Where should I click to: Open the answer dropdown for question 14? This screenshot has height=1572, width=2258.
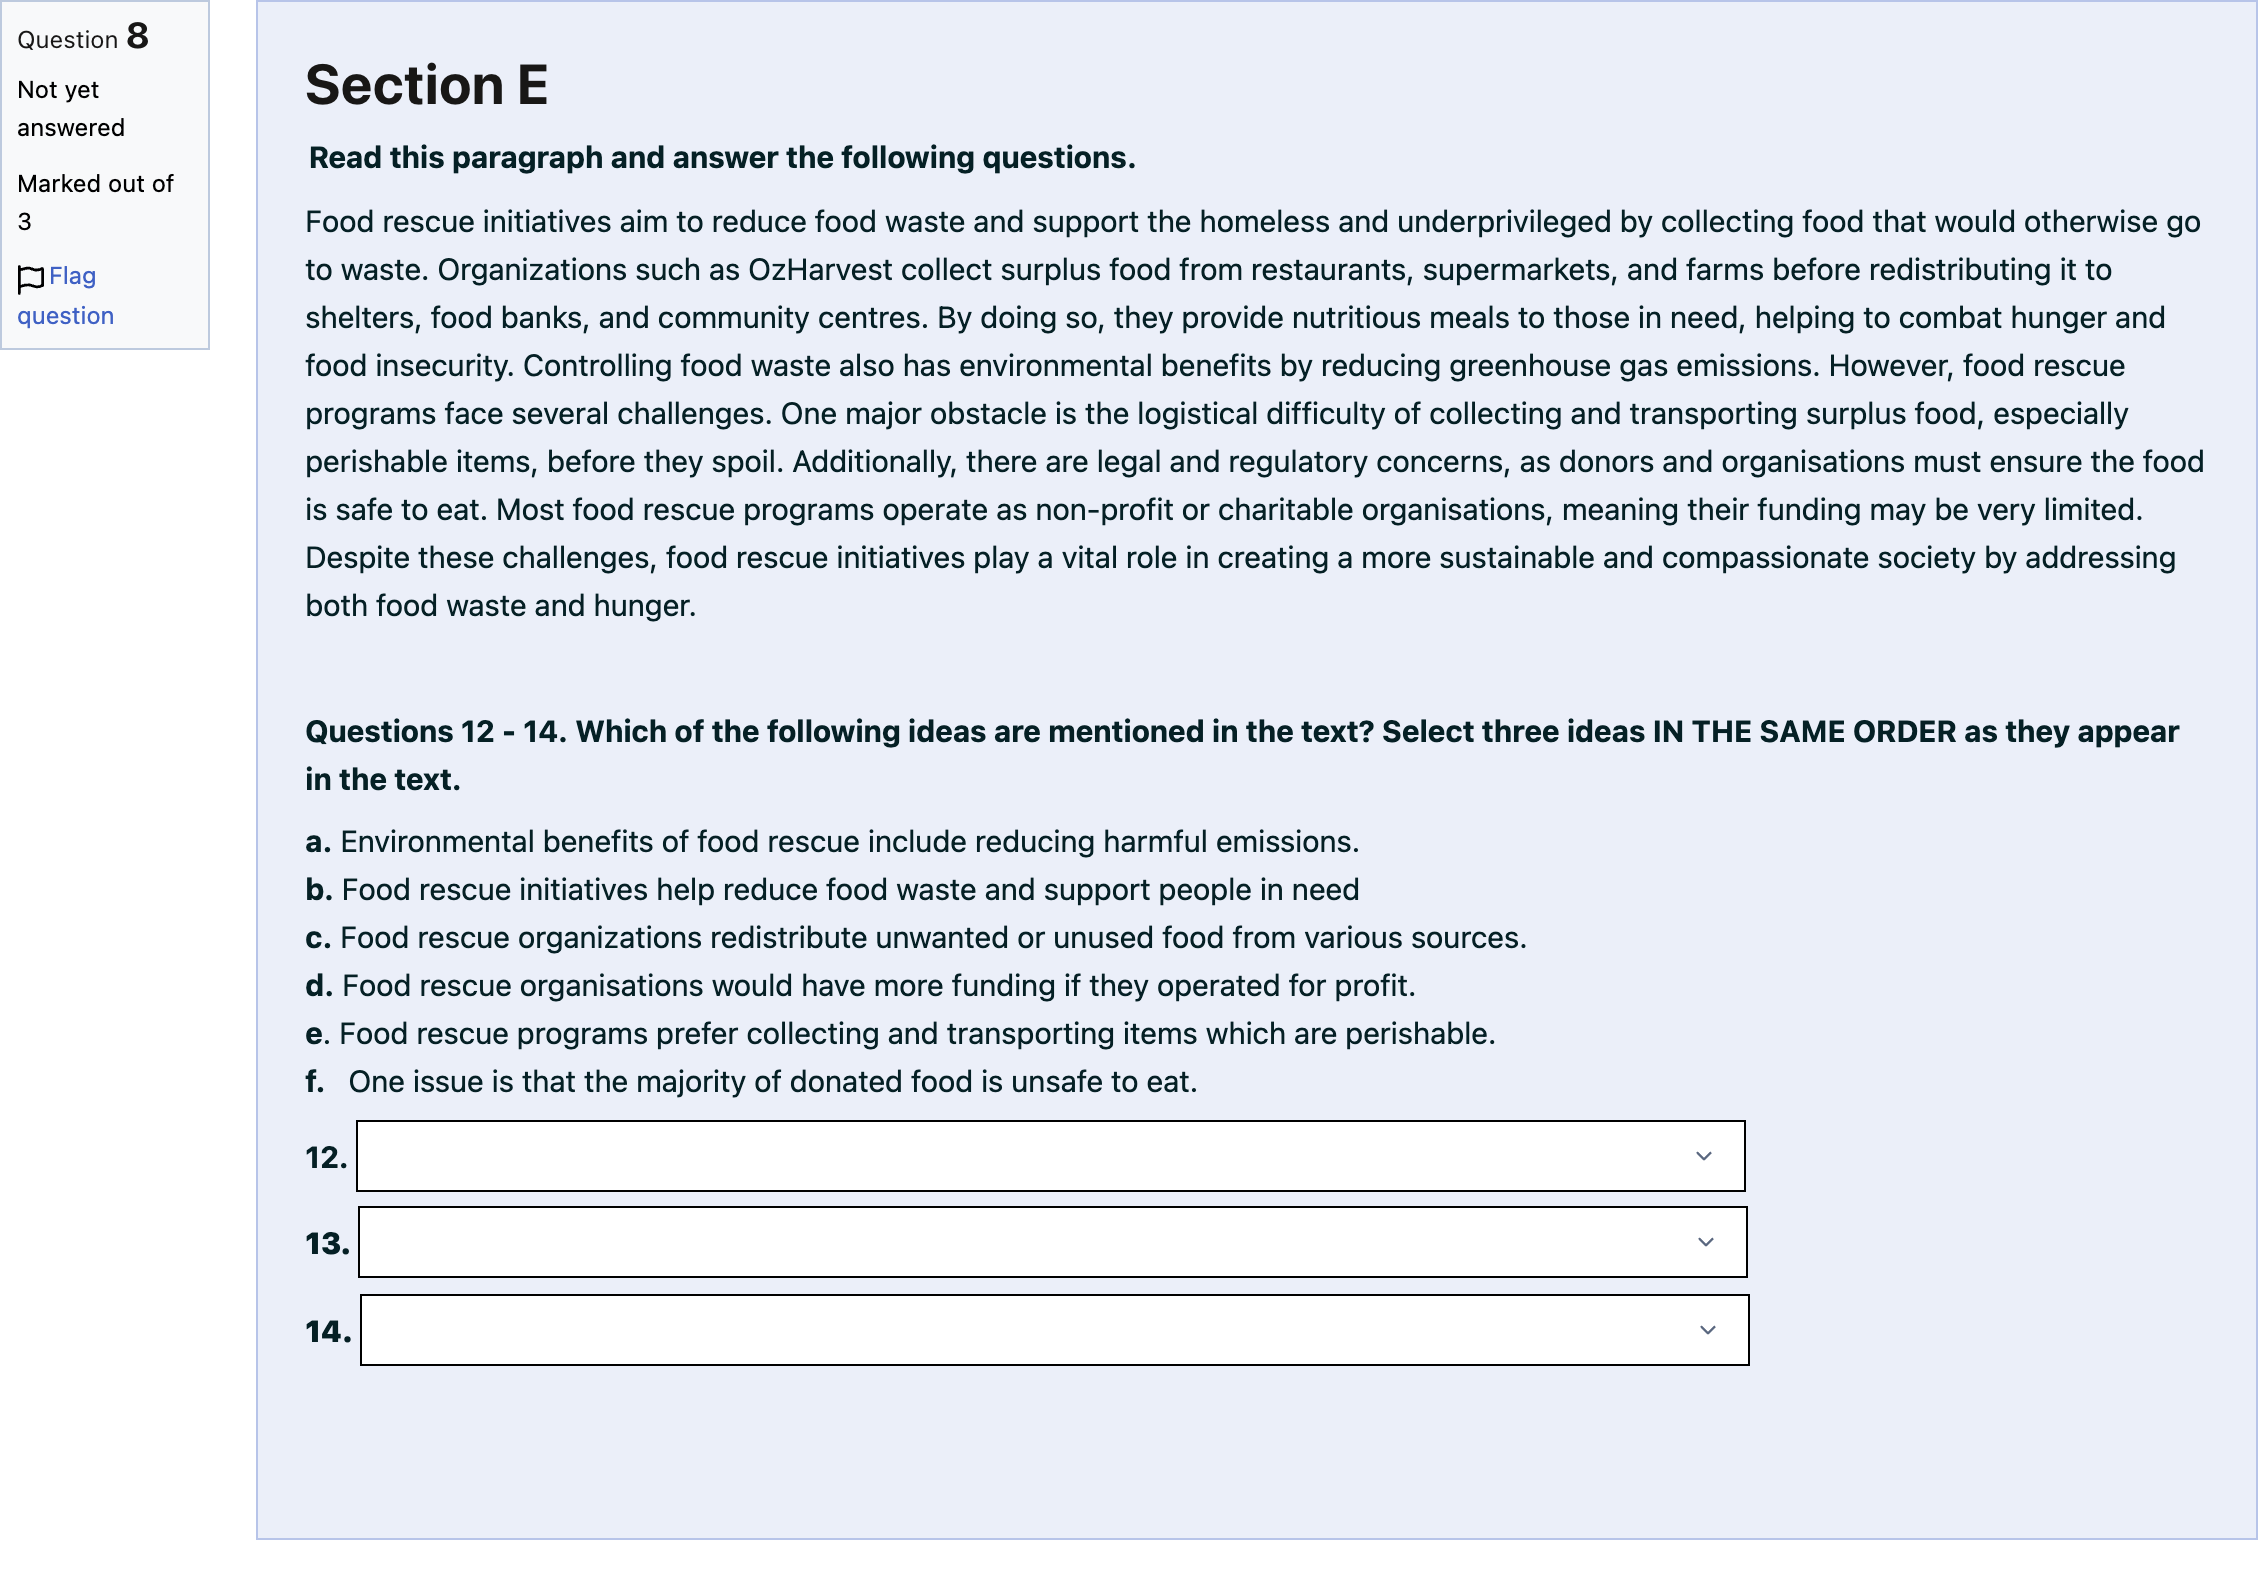(1055, 1330)
